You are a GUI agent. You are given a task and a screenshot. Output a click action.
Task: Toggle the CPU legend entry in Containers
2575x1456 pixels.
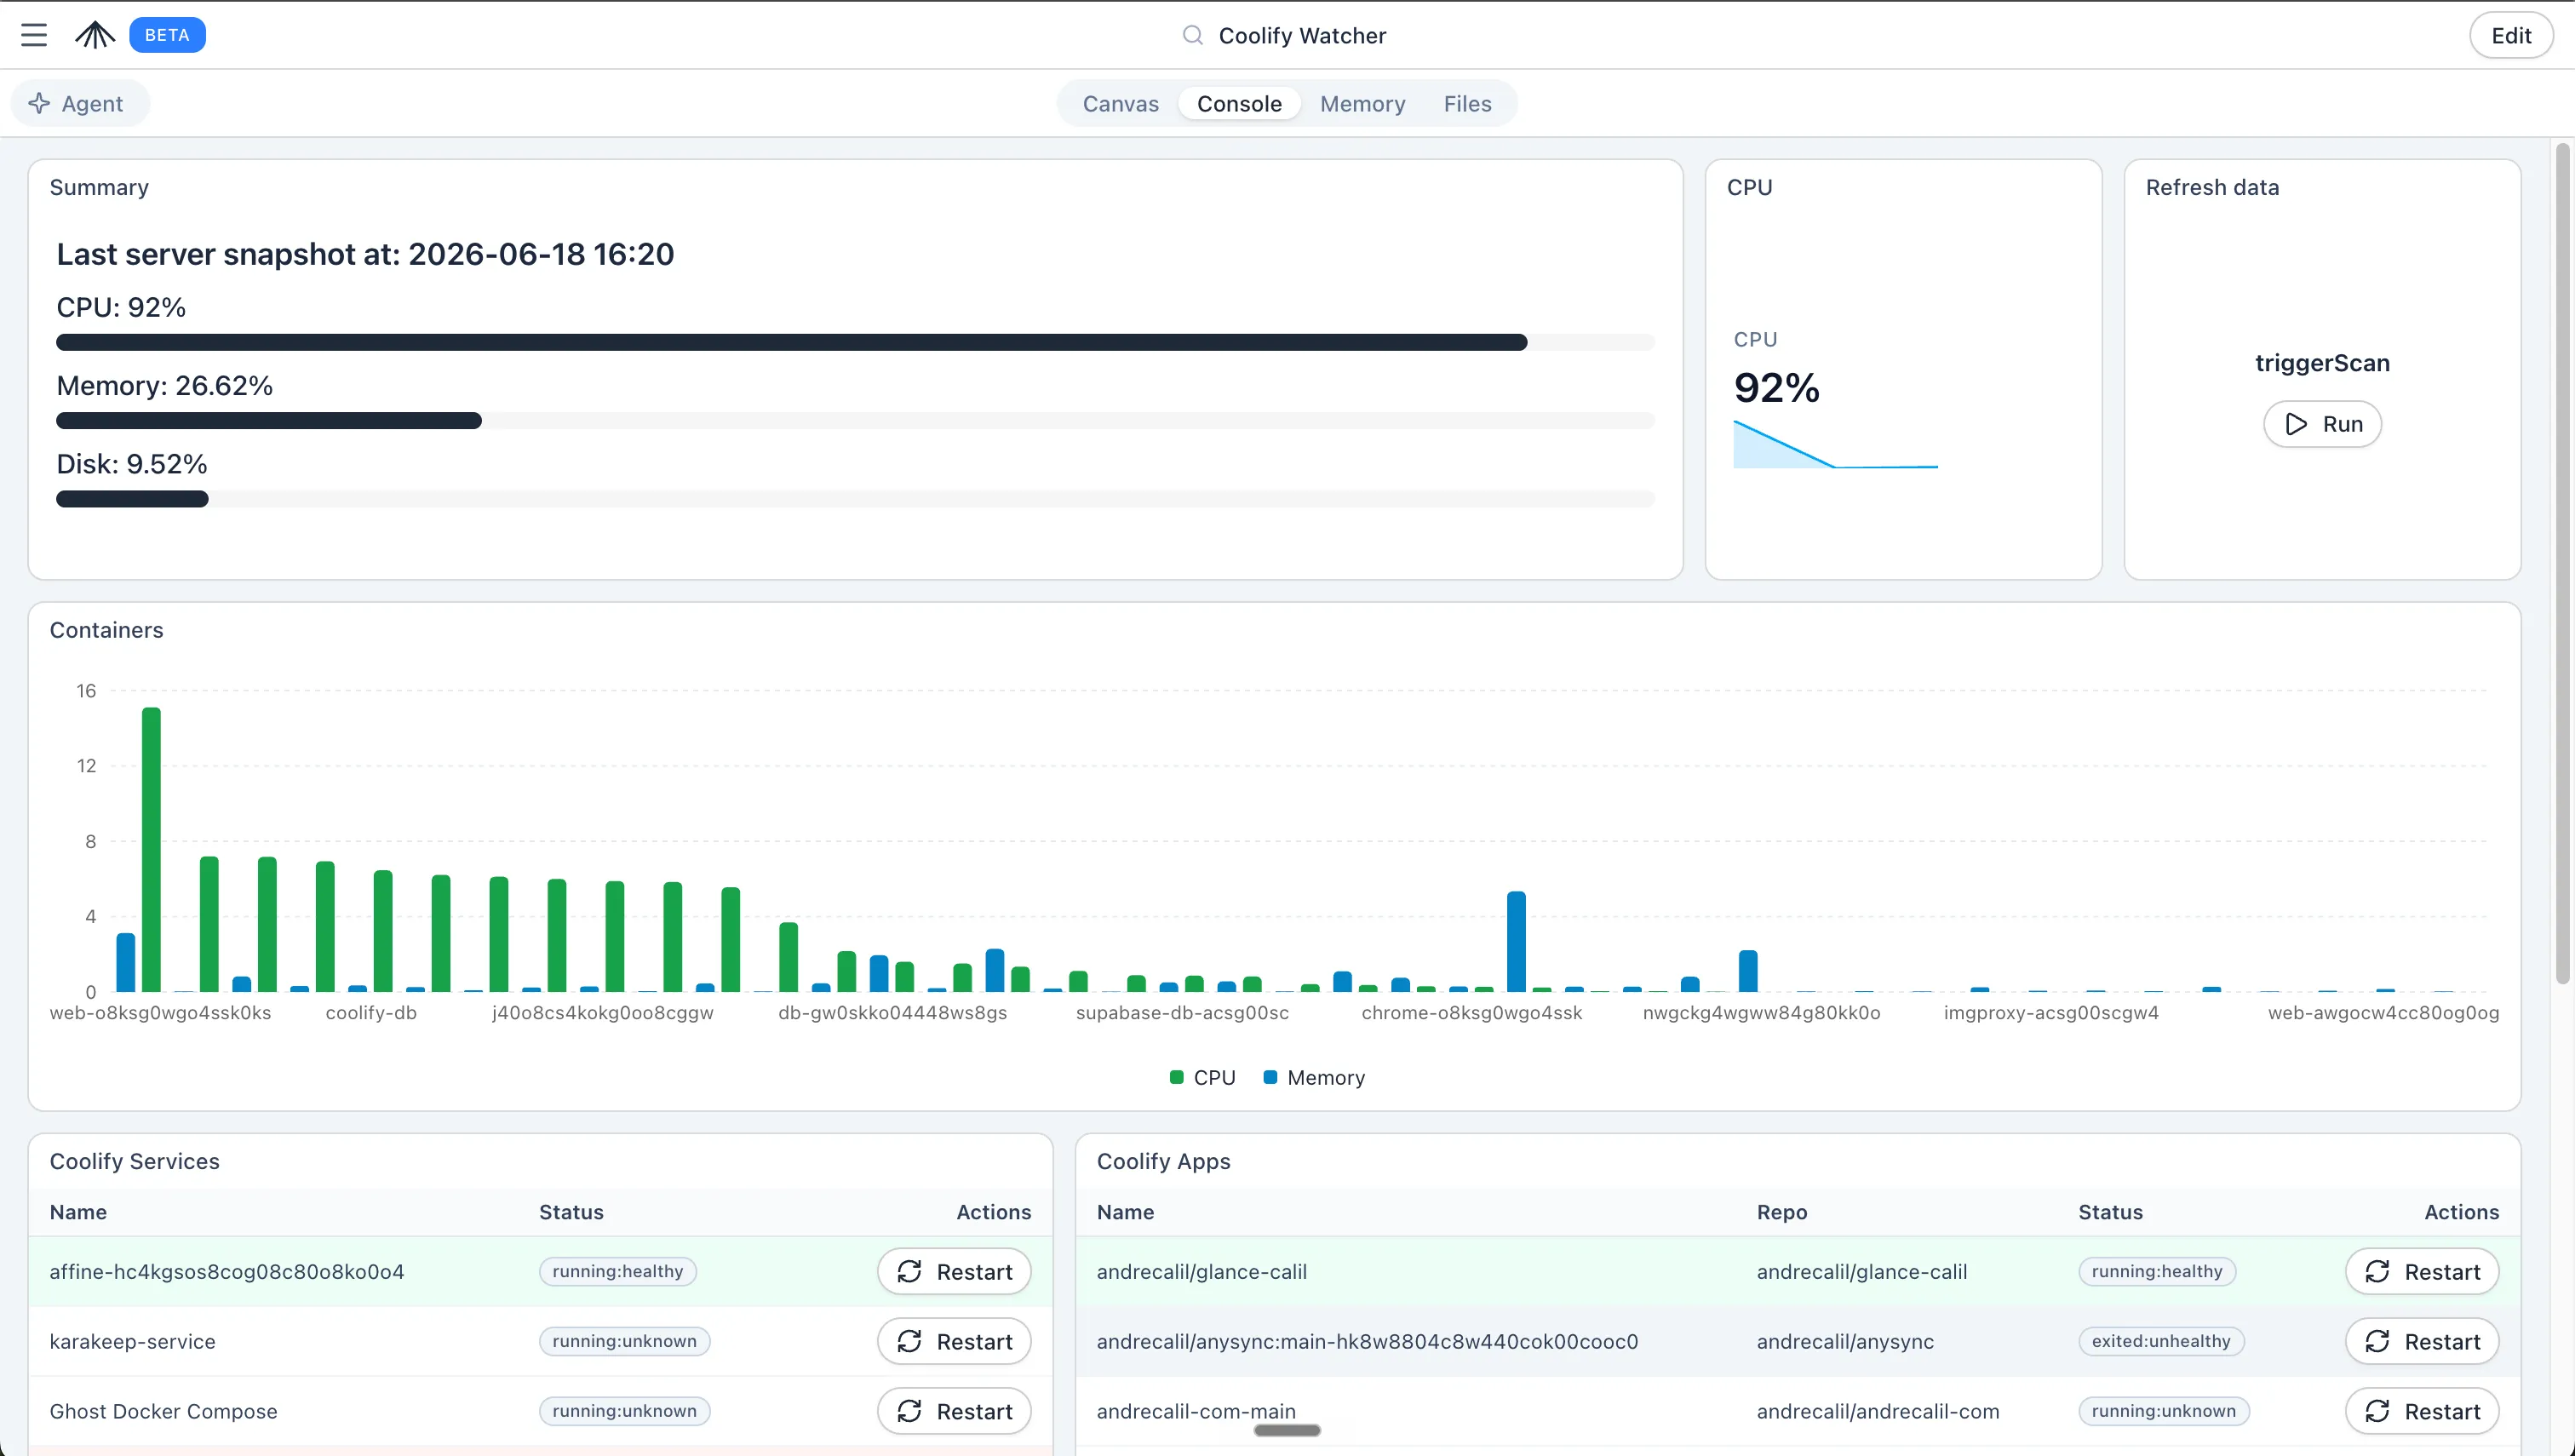[x=1202, y=1077]
